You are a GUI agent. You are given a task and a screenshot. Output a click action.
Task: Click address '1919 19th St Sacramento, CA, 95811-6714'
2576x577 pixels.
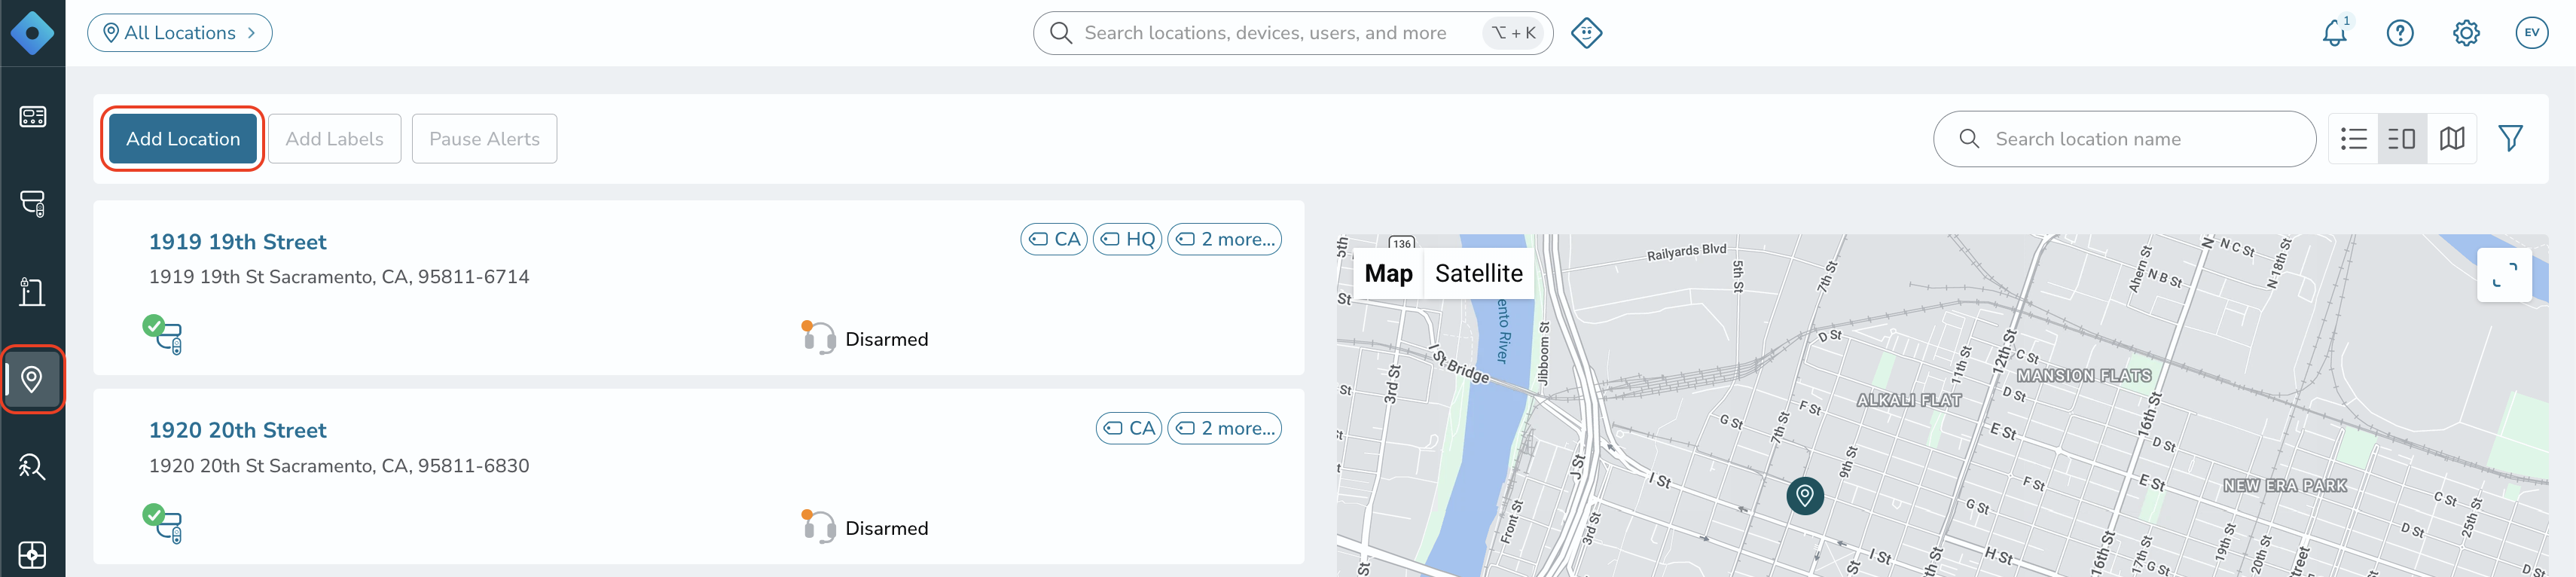click(x=339, y=277)
